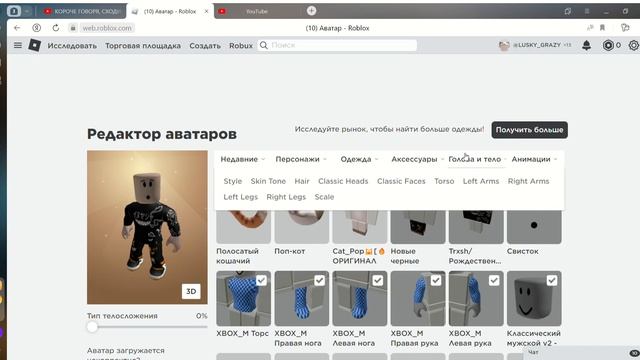The width and height of the screenshot is (640, 360).
Task: Select Trxsh/Рождествен item thumbnail
Action: pyautogui.click(x=476, y=227)
